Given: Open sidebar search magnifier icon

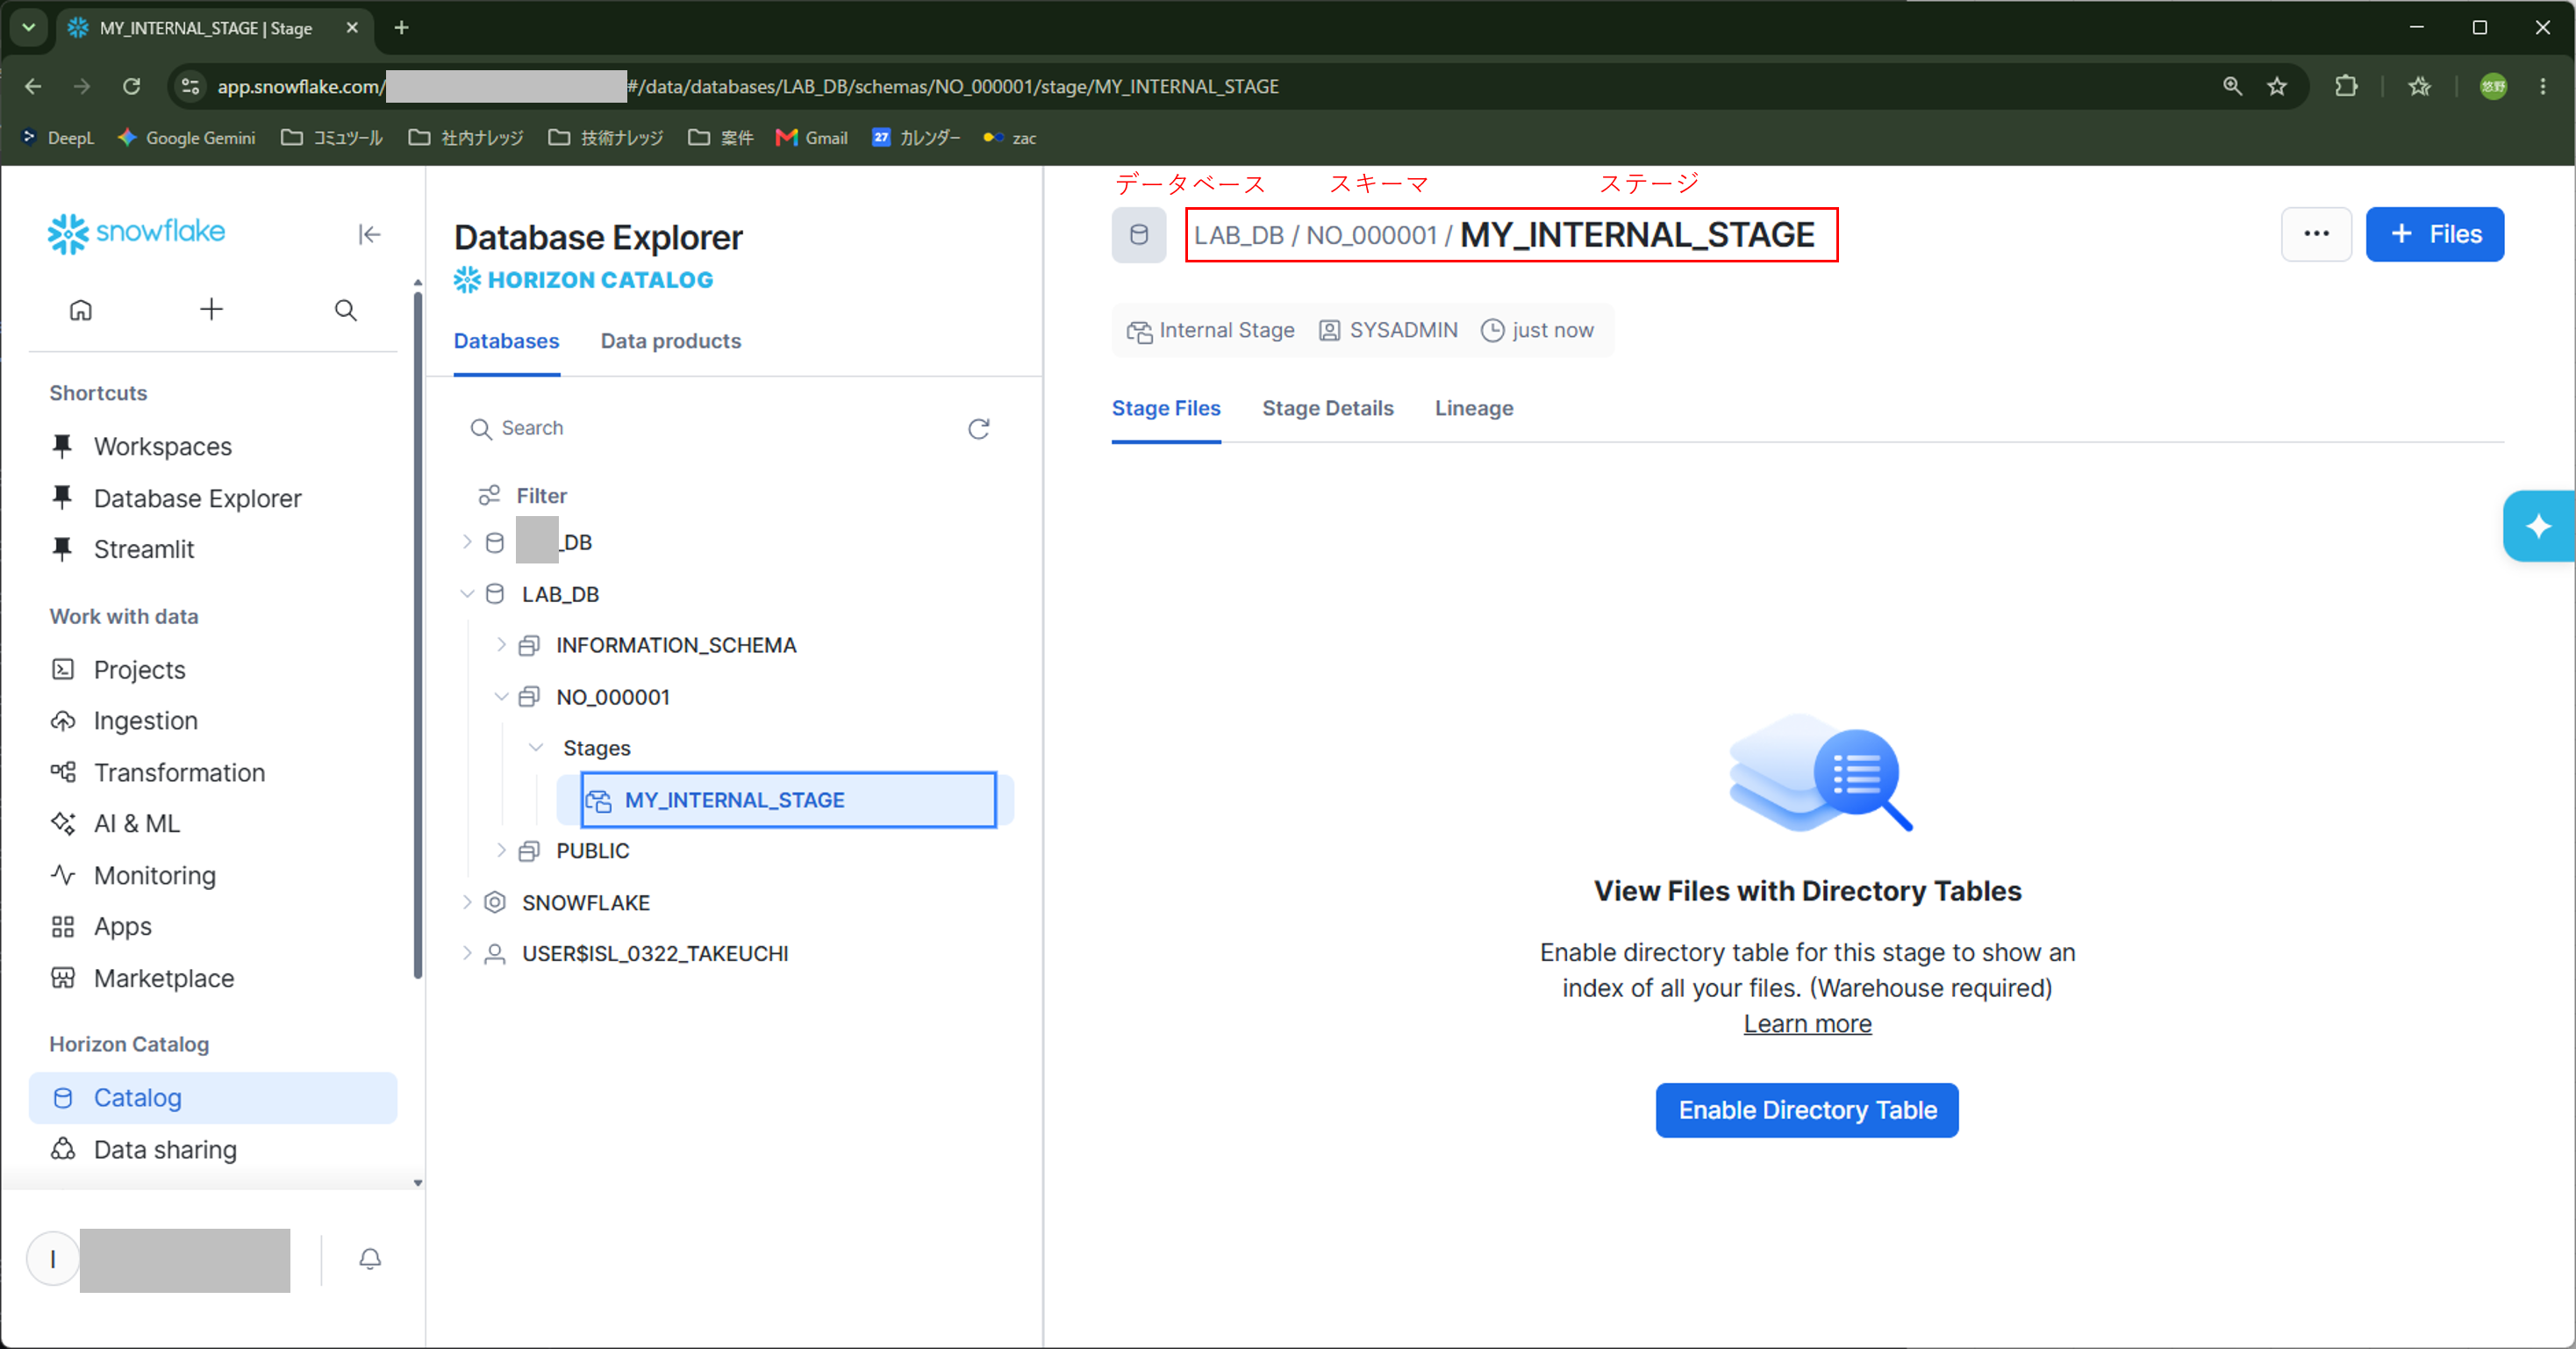Looking at the screenshot, I should coord(346,310).
